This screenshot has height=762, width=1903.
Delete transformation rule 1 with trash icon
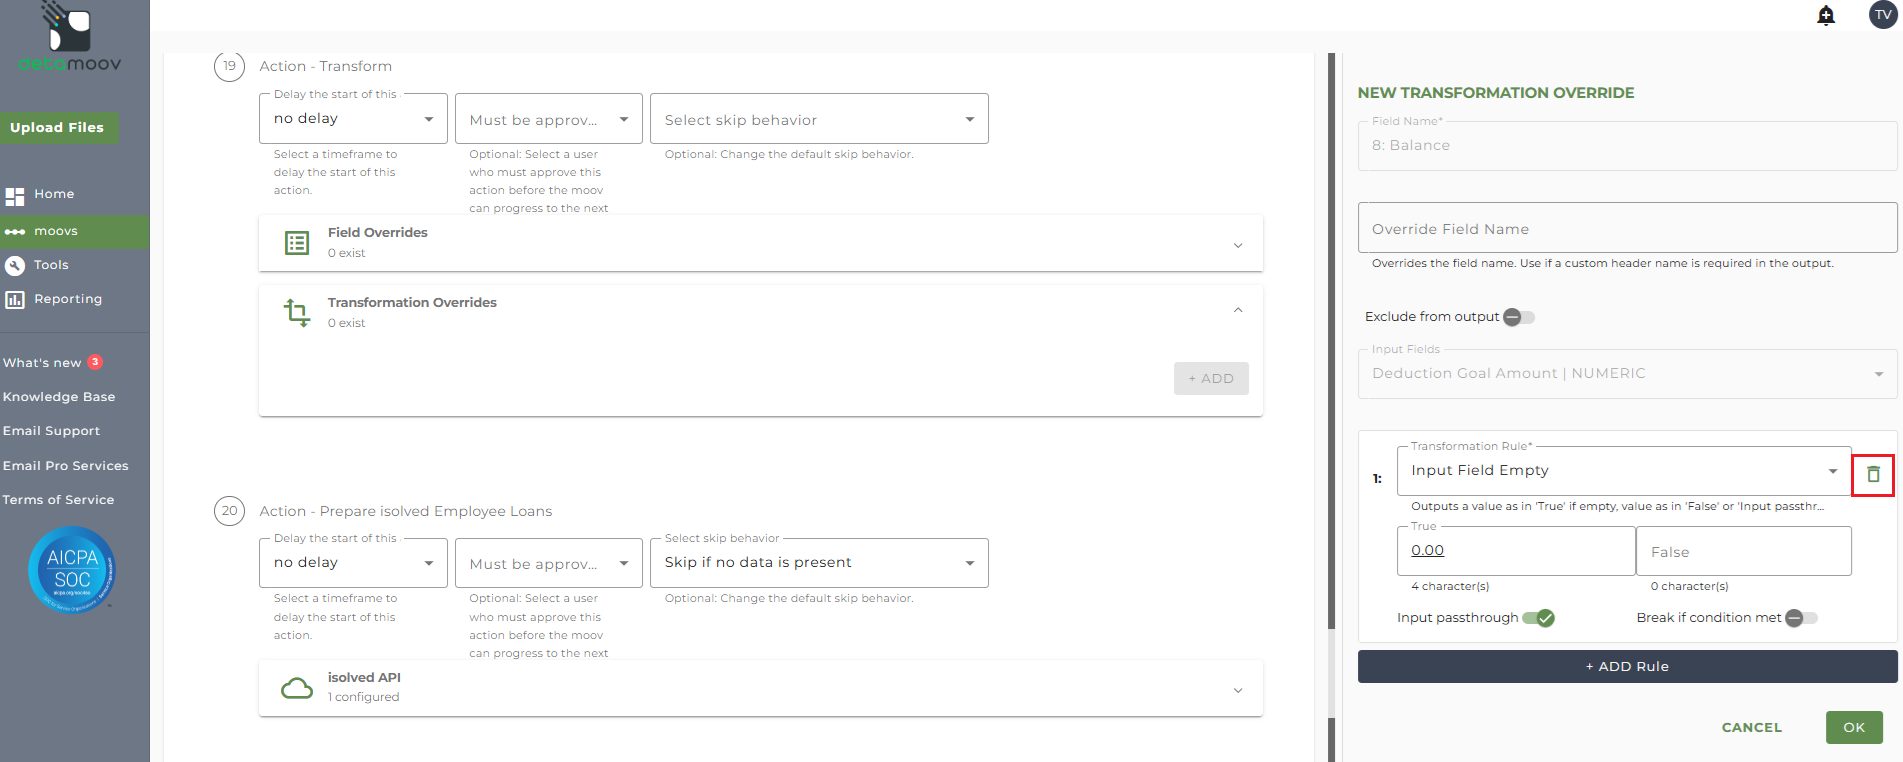point(1873,474)
